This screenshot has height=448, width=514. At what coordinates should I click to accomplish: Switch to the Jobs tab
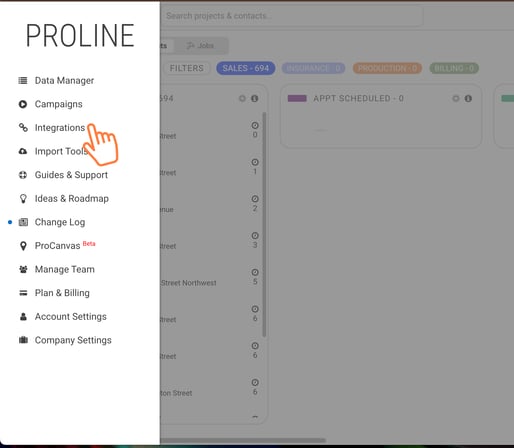click(201, 46)
